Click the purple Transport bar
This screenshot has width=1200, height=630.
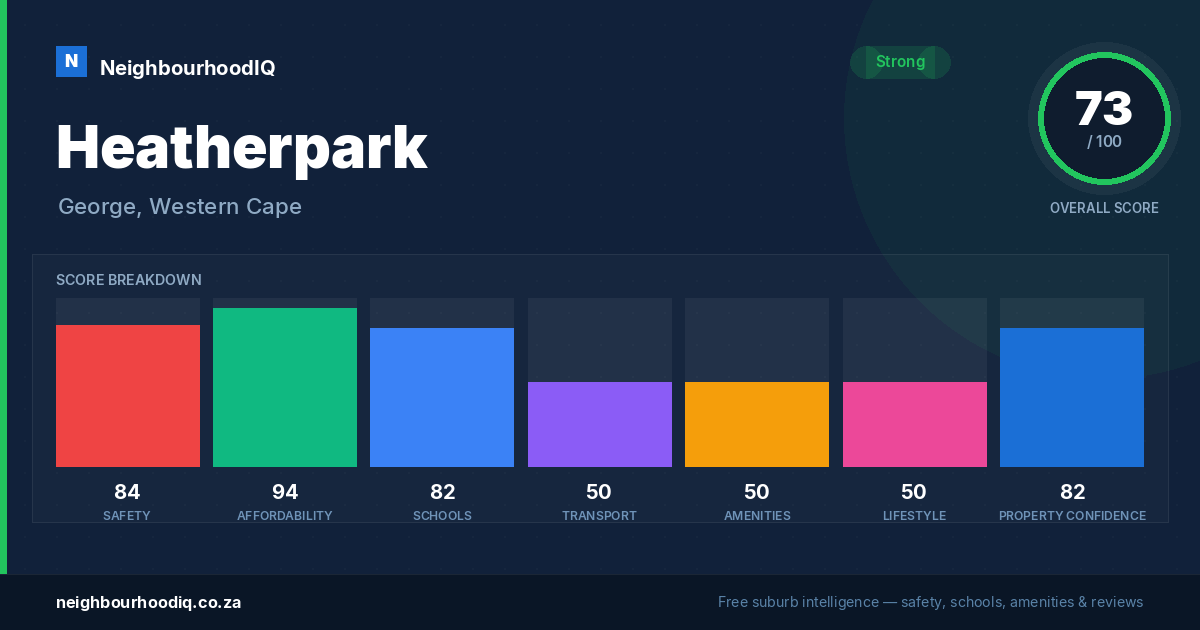(x=600, y=424)
